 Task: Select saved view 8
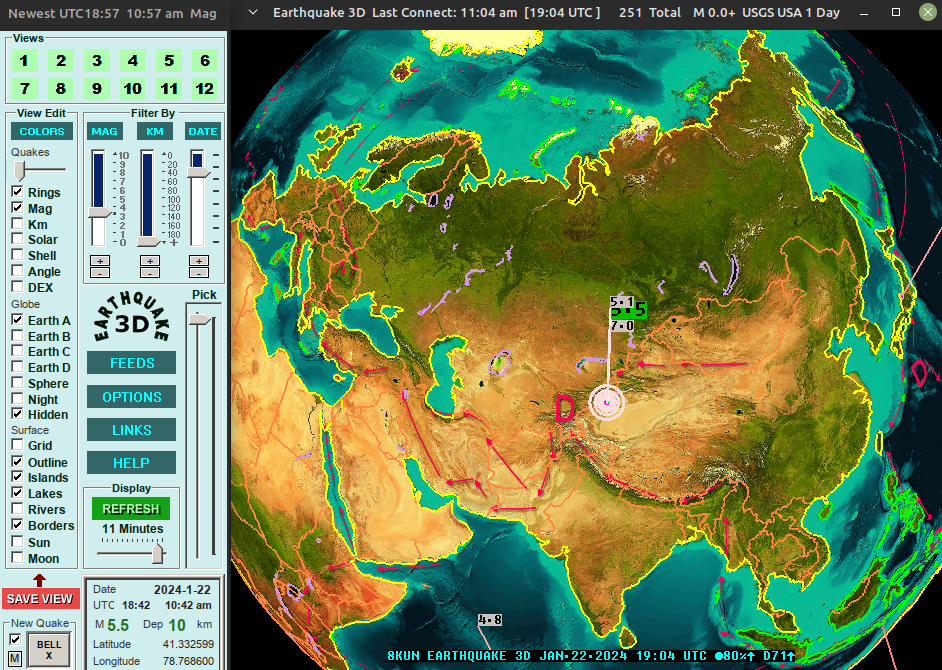coord(61,89)
